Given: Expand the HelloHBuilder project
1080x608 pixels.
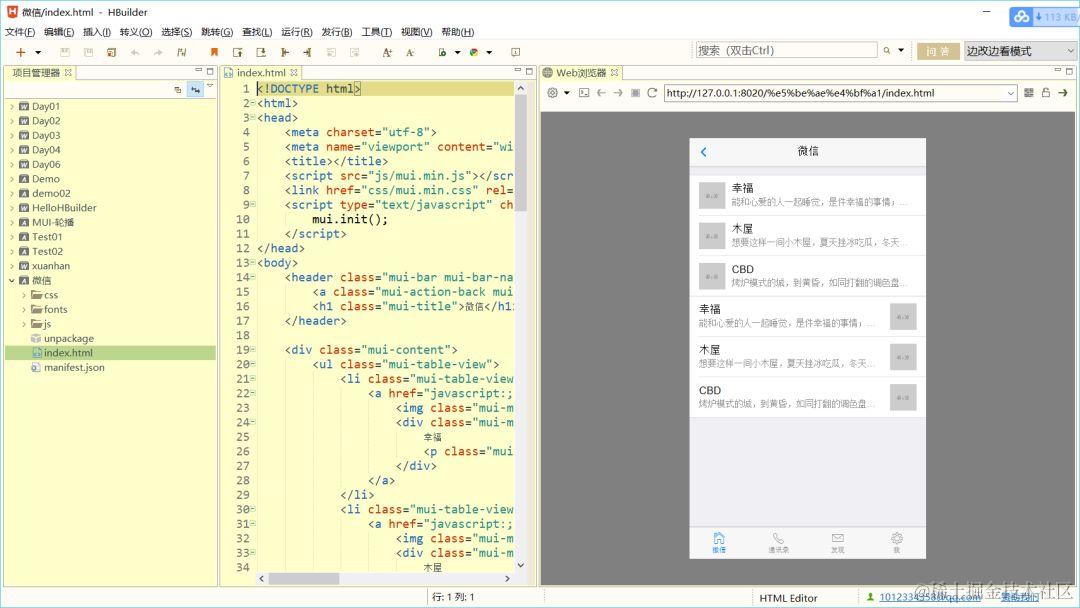Looking at the screenshot, I should [12, 208].
